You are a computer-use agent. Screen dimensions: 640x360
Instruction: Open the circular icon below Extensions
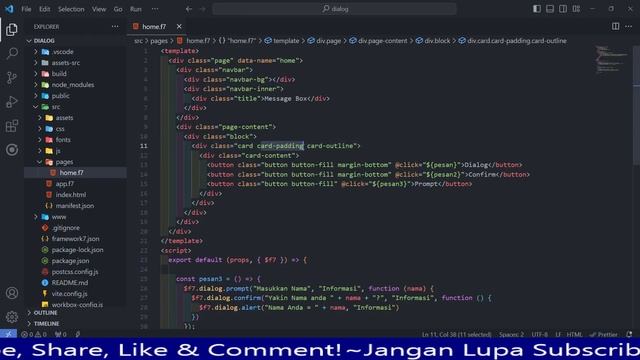(12, 150)
